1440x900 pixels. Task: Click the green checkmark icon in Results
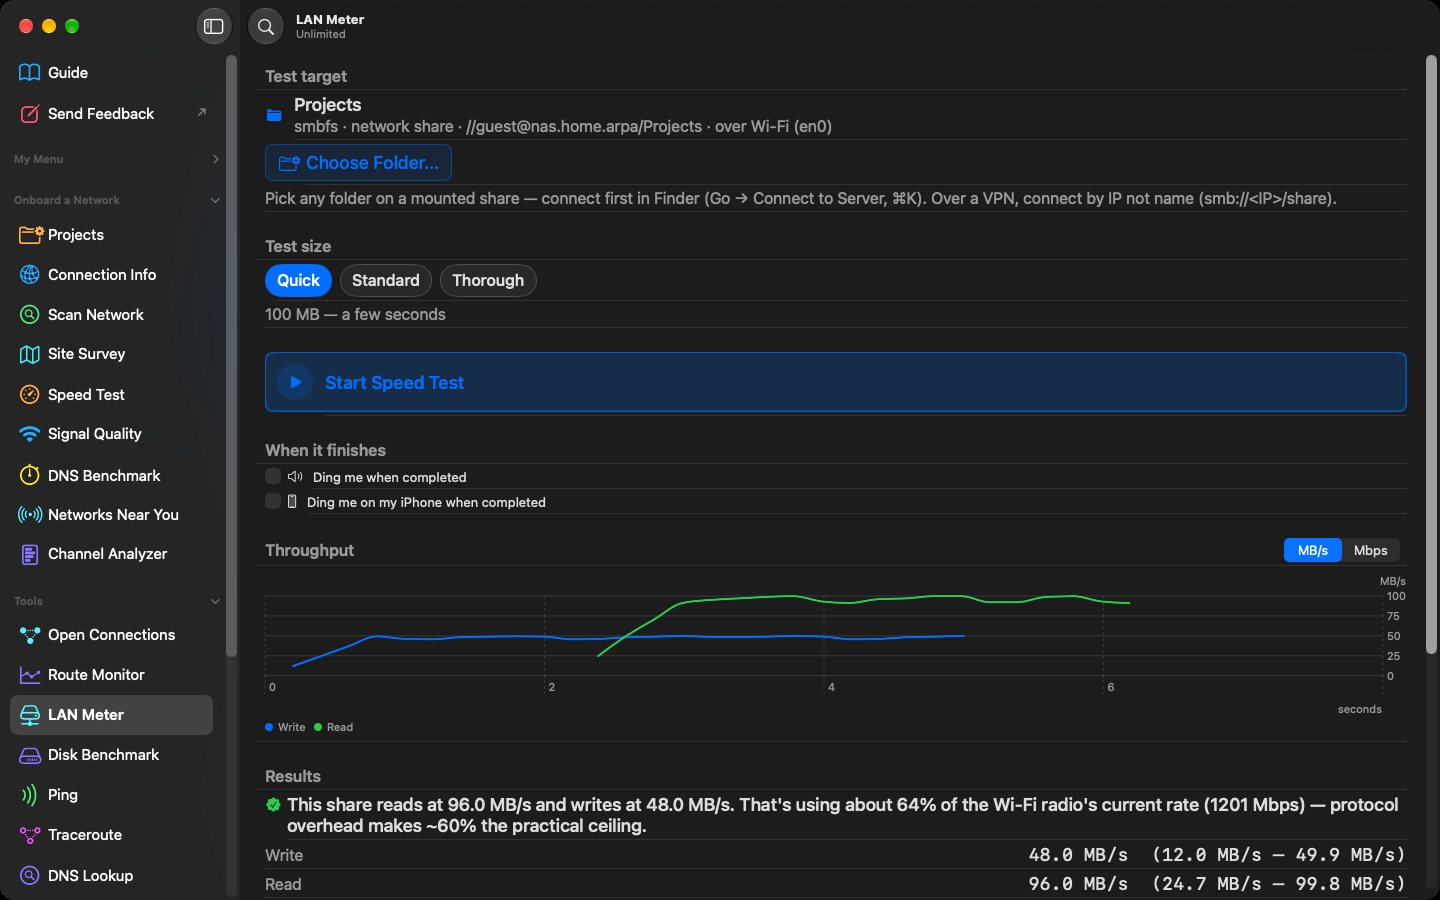click(x=273, y=804)
